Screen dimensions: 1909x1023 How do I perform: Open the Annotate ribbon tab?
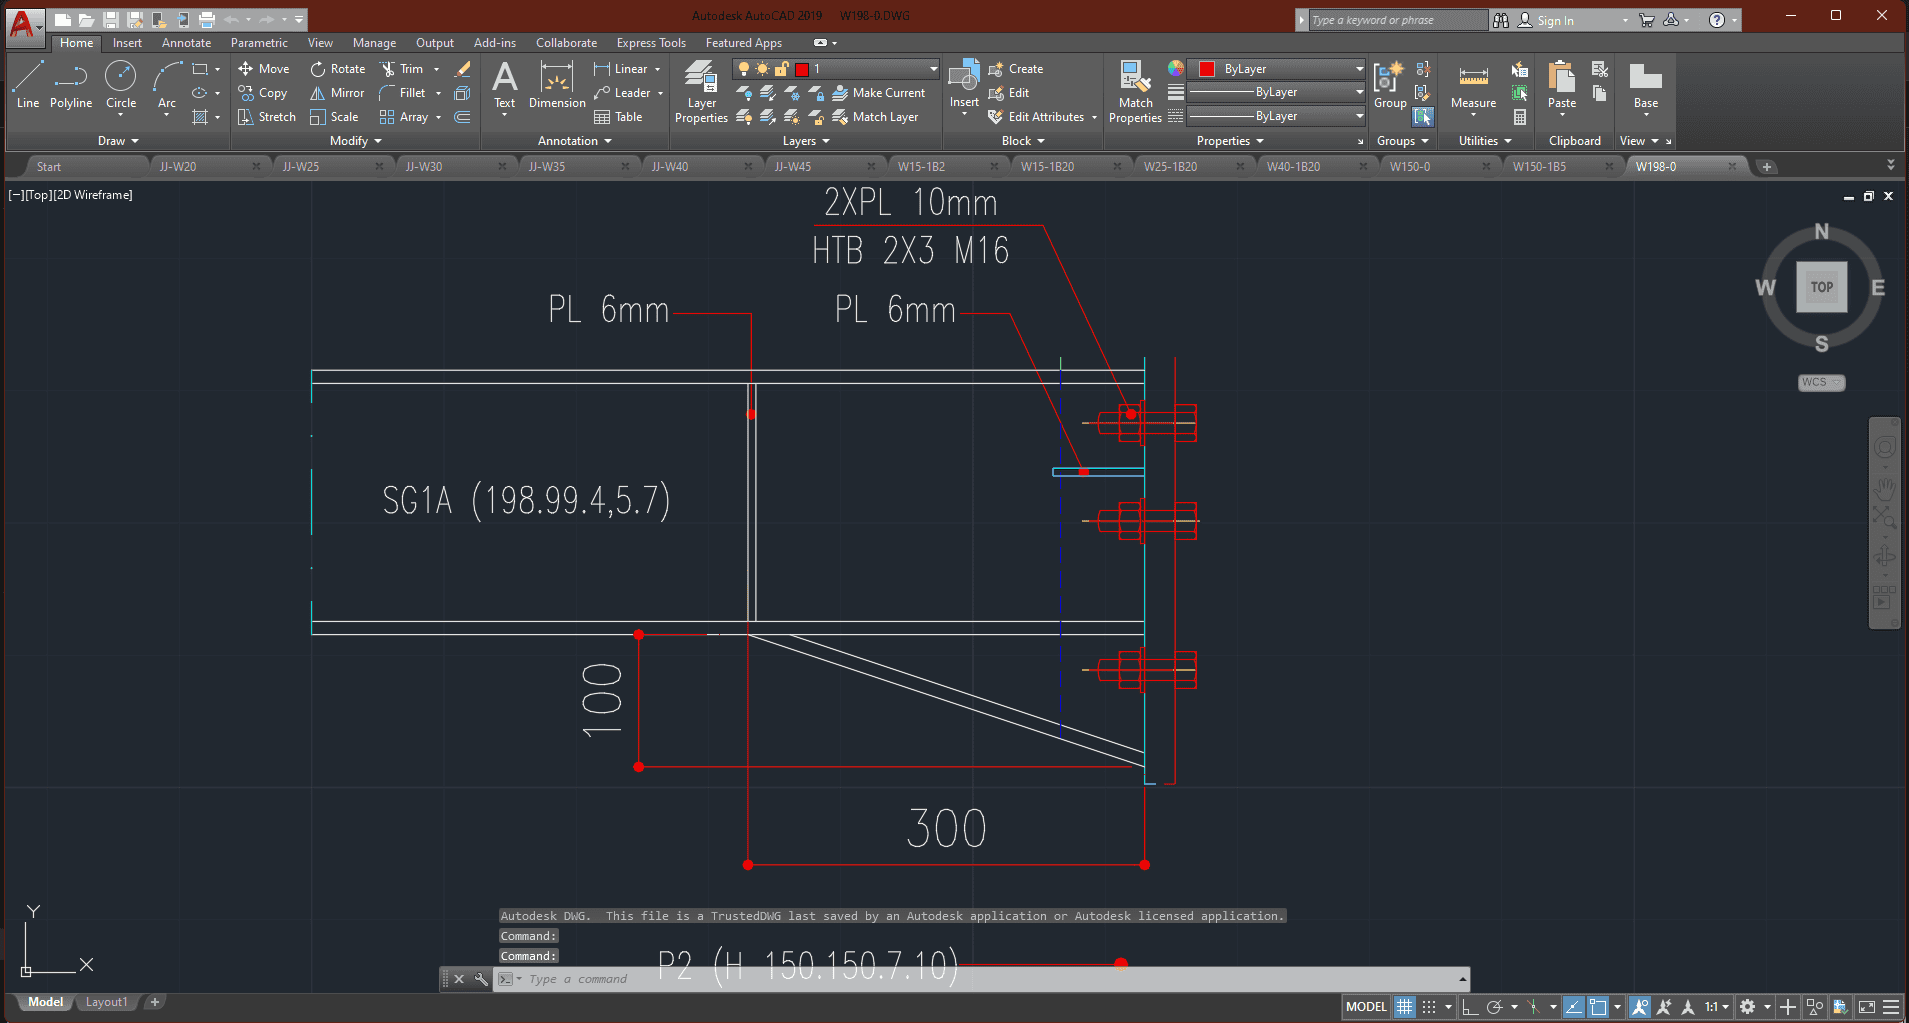pyautogui.click(x=186, y=43)
